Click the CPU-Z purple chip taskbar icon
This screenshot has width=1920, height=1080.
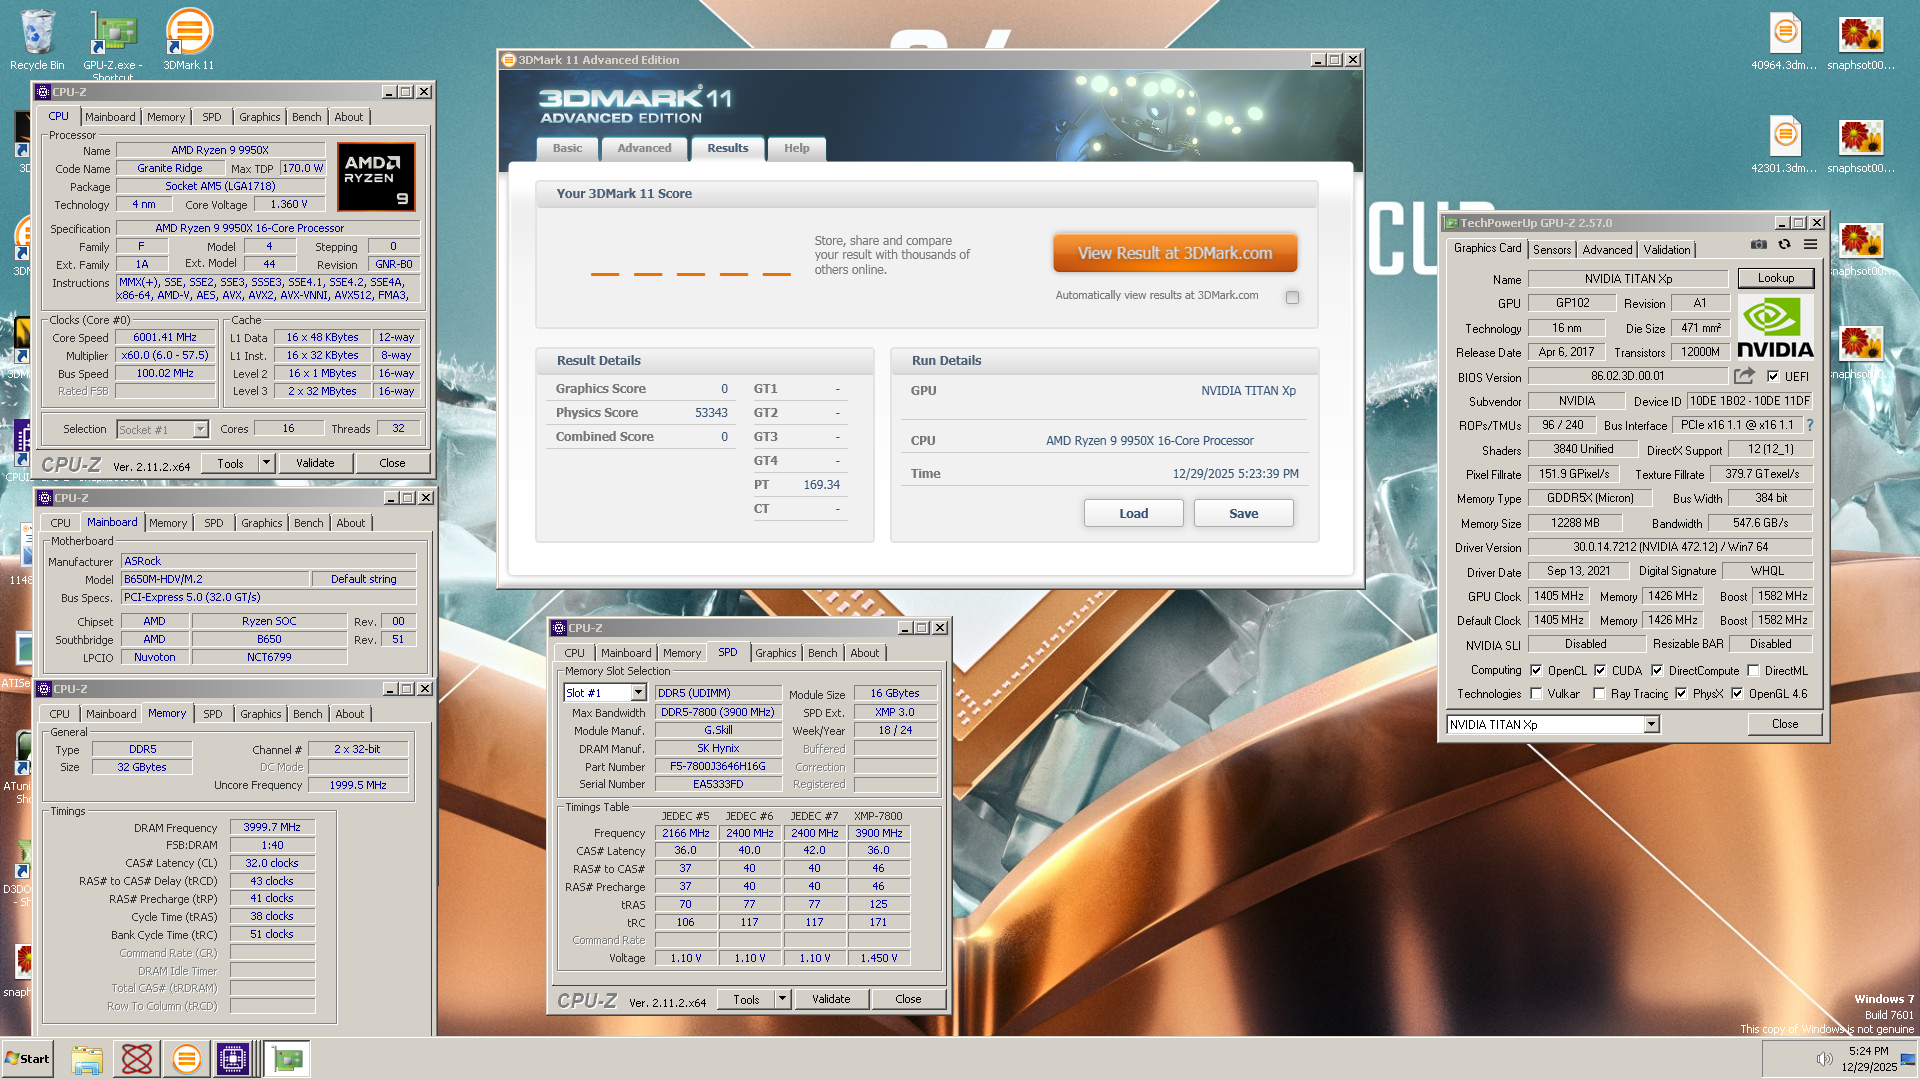[x=233, y=1058]
